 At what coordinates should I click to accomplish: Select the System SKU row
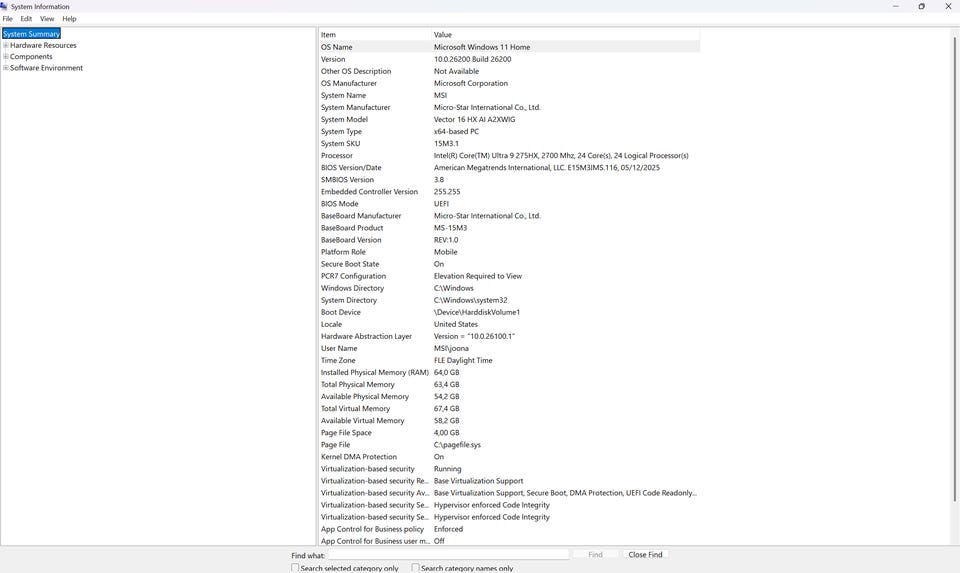coord(509,143)
